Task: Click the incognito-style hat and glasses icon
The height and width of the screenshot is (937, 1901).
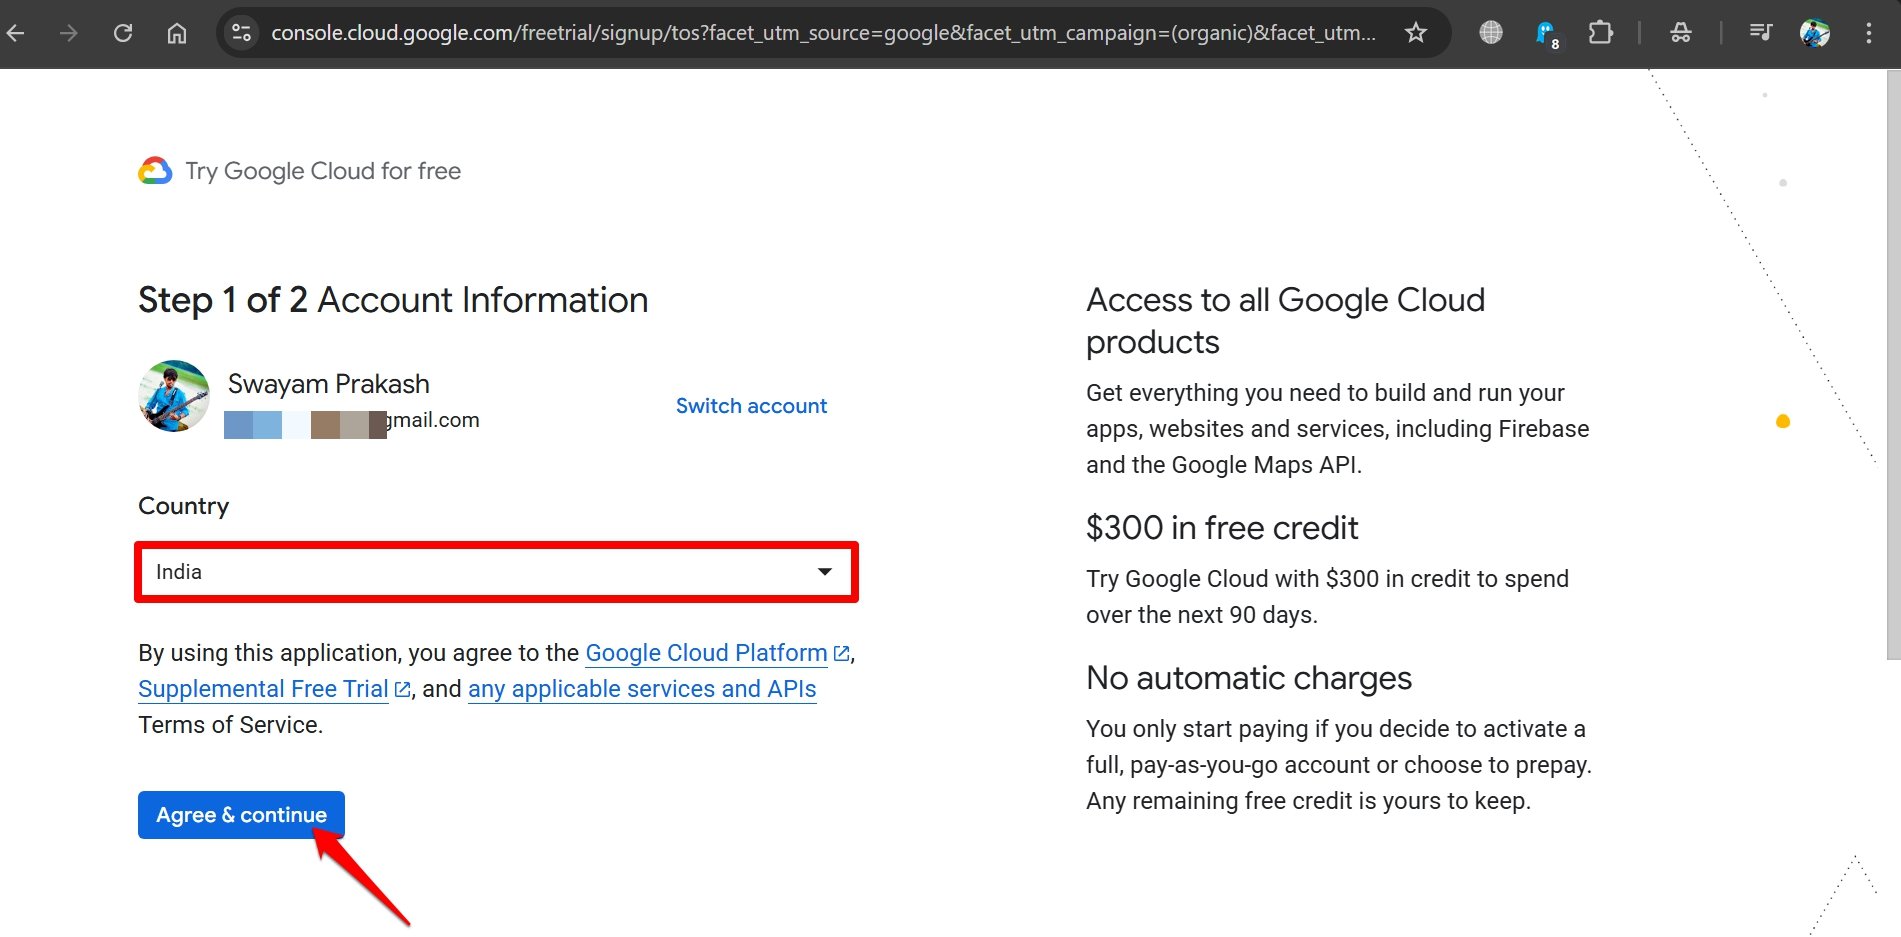Action: point(1681,33)
